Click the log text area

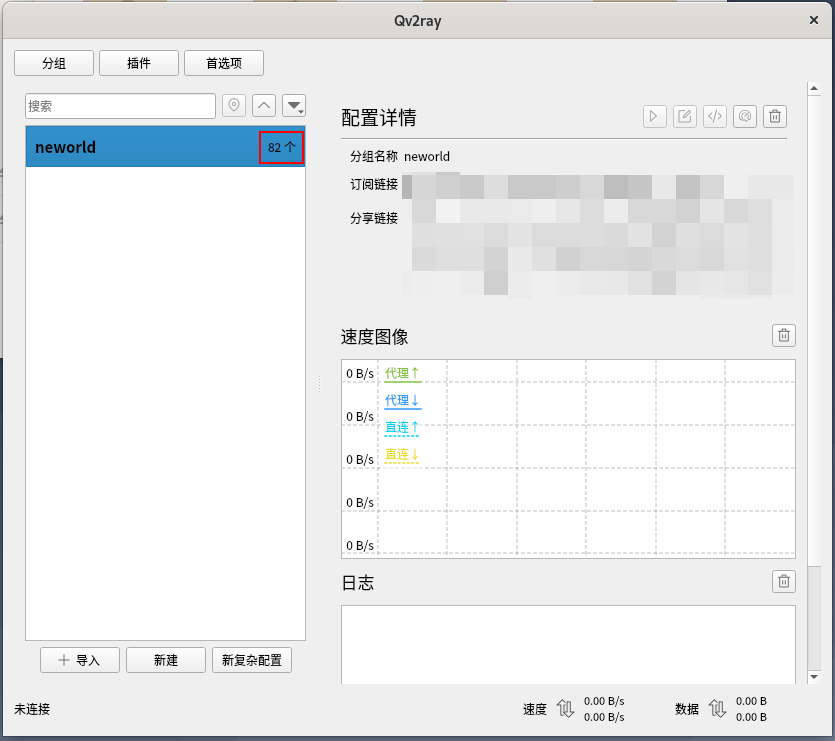pyautogui.click(x=568, y=645)
